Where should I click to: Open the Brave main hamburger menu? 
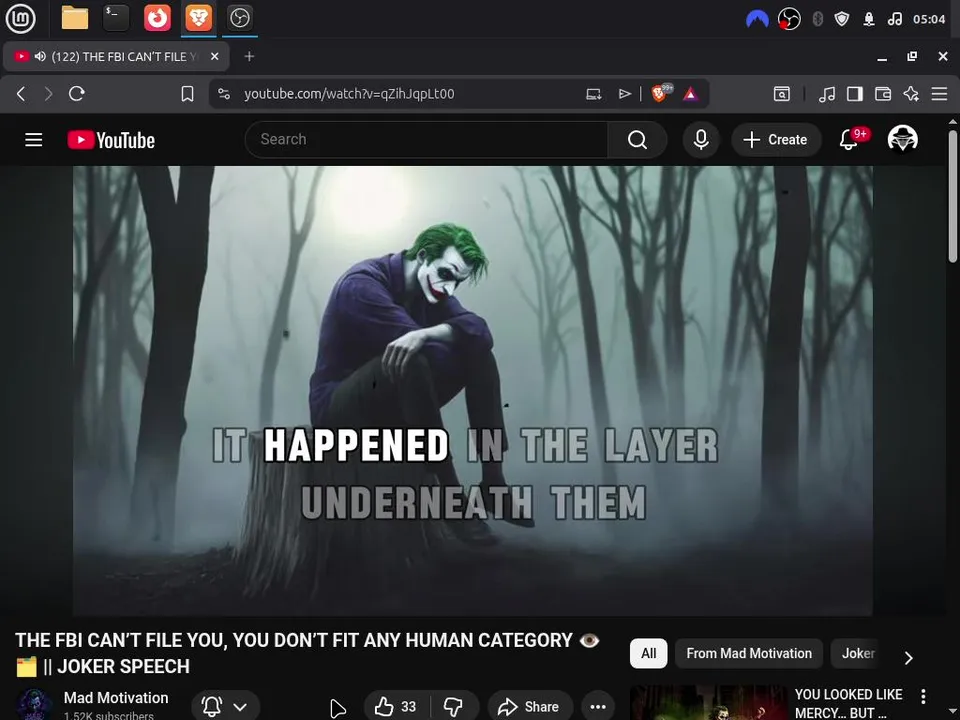pos(939,94)
